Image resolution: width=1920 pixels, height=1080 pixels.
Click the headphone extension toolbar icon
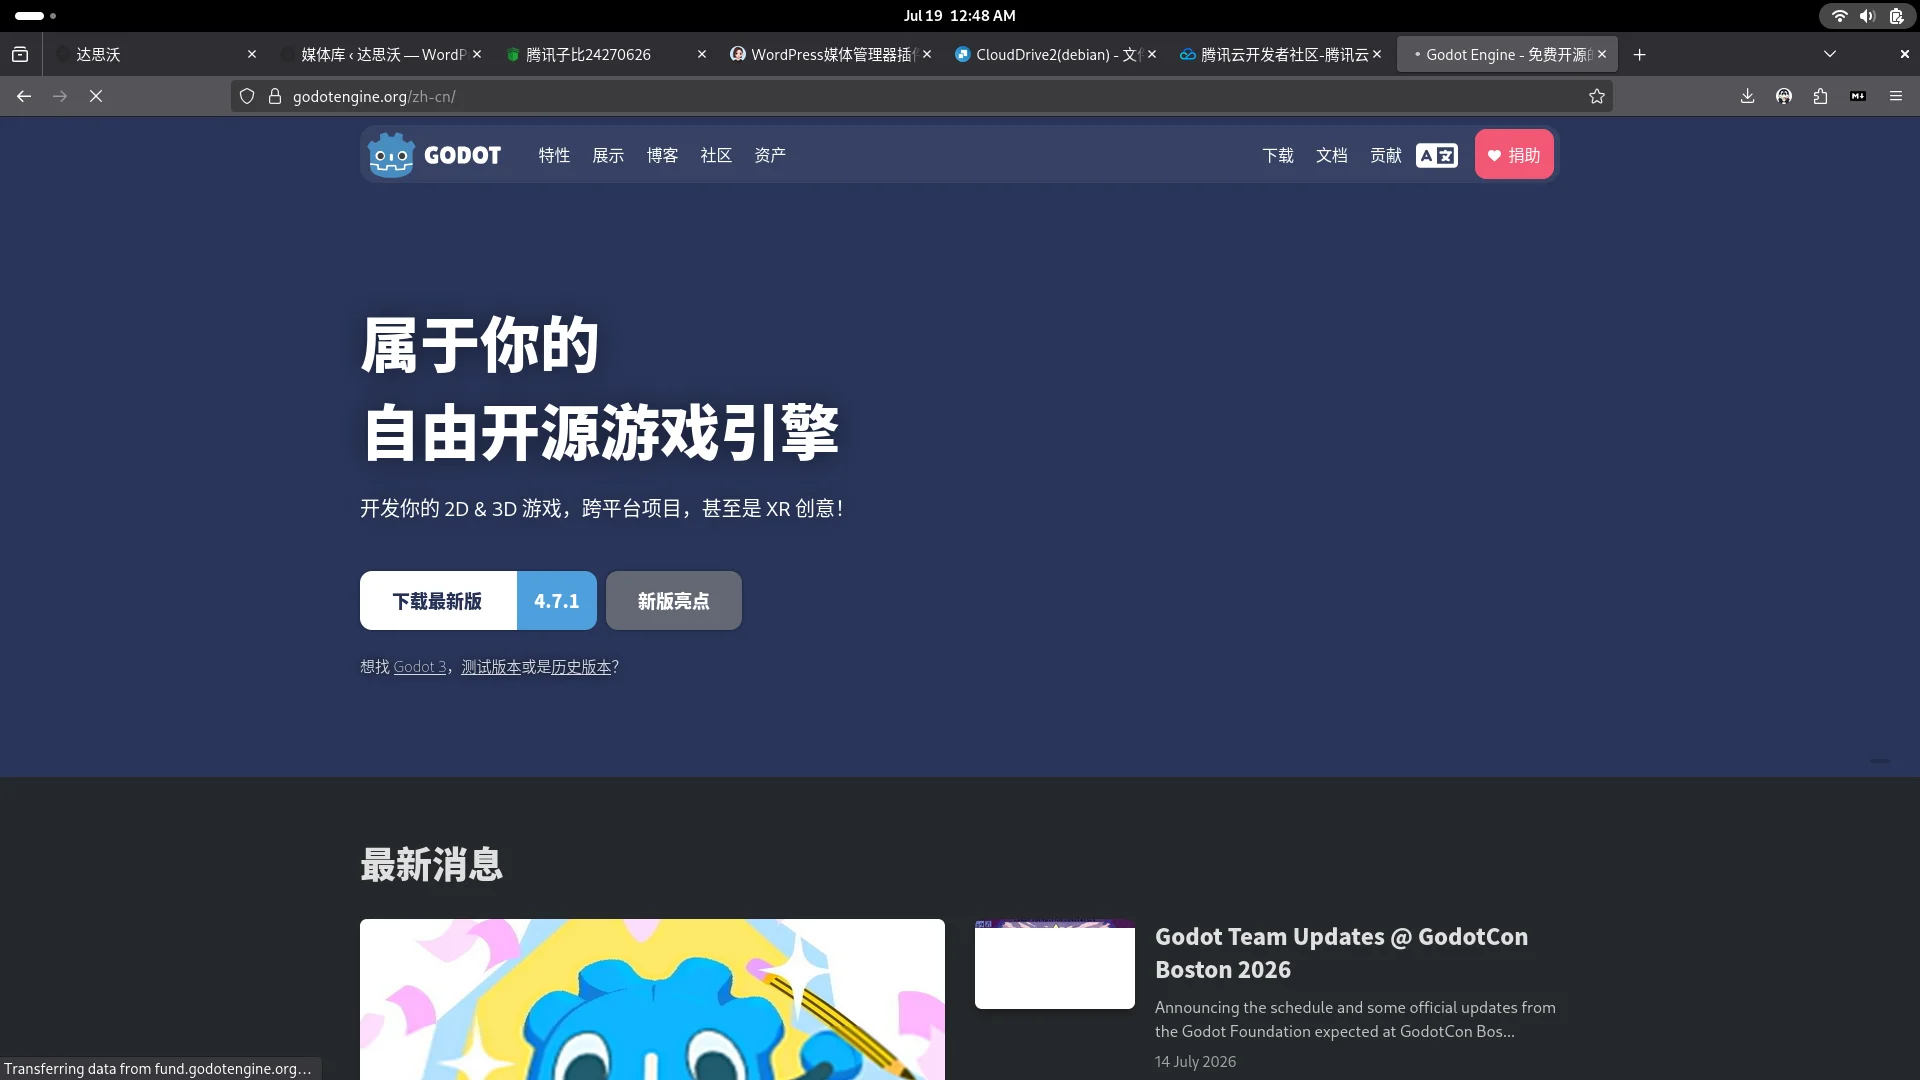(1784, 96)
